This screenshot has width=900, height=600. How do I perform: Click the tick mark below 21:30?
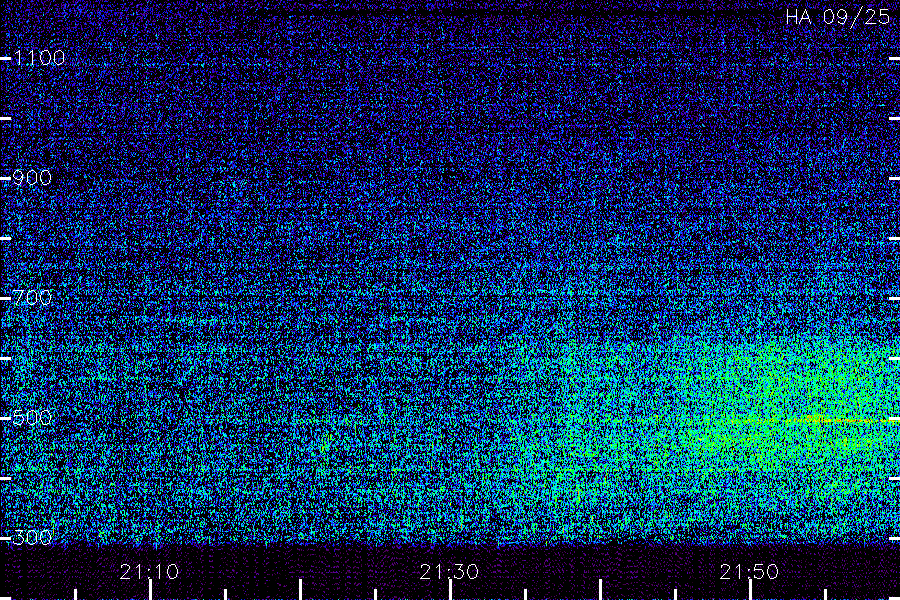450,590
